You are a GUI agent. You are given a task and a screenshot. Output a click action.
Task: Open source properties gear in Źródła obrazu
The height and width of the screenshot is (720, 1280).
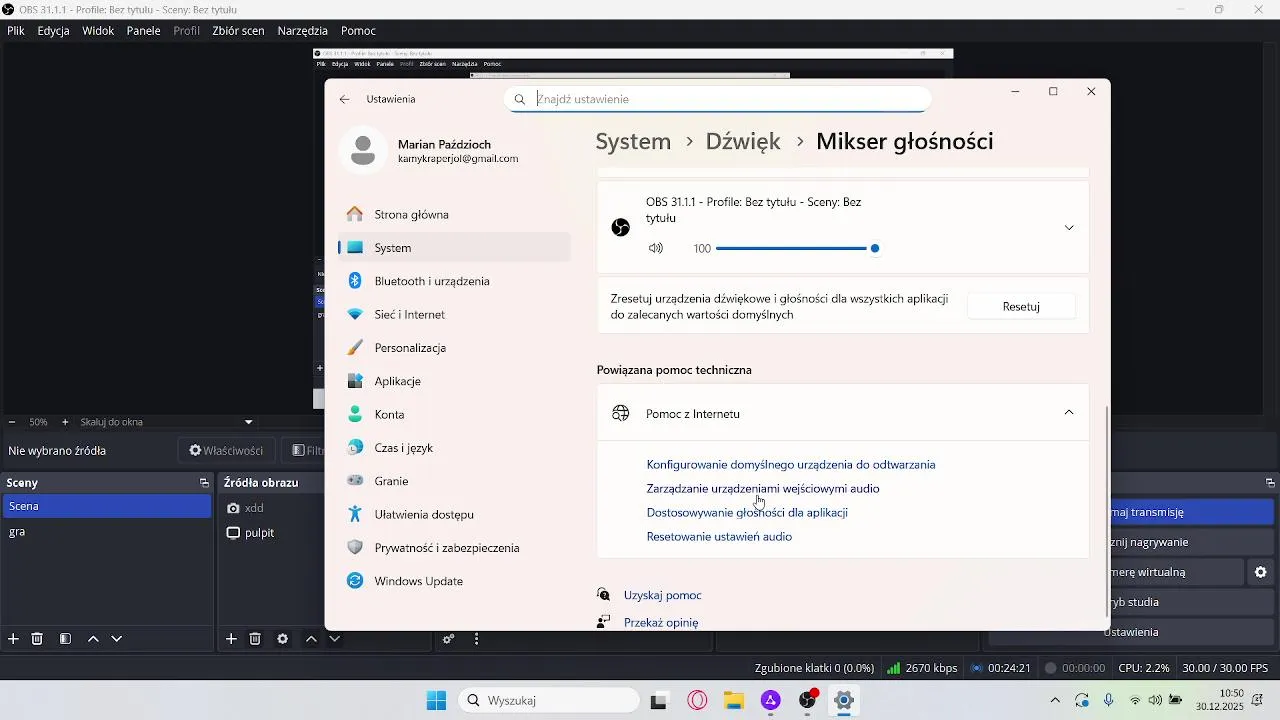pos(283,639)
